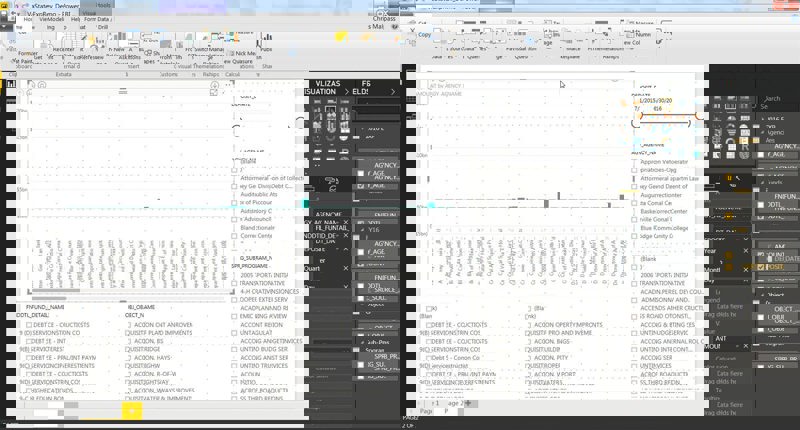800x430 pixels.
Task: Switch to the Home ribbon tab
Action: tap(27, 19)
